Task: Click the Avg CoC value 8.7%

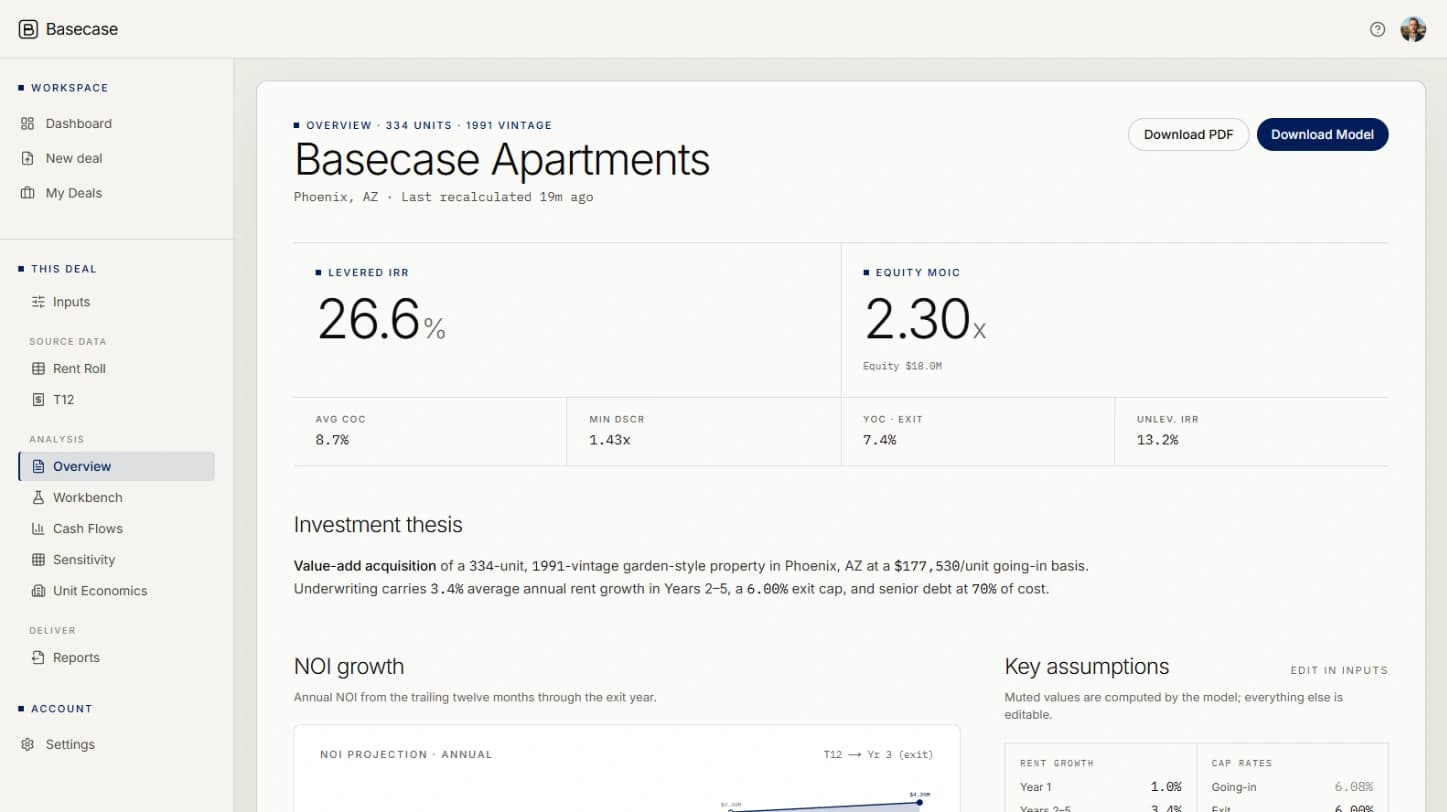Action: click(x=332, y=440)
